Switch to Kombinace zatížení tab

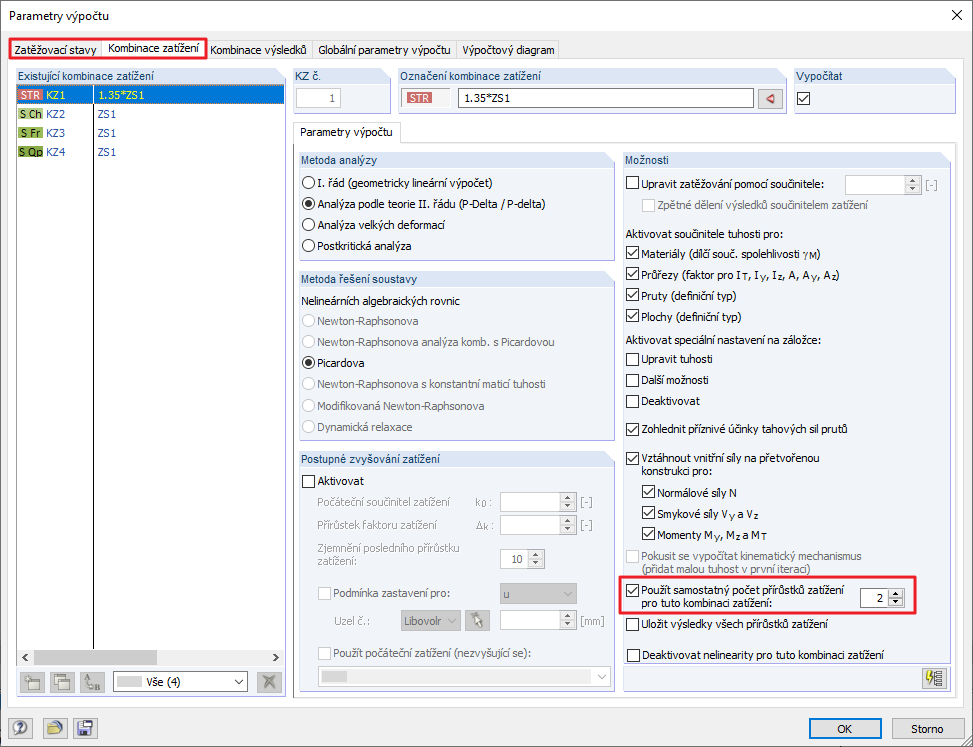pos(153,48)
